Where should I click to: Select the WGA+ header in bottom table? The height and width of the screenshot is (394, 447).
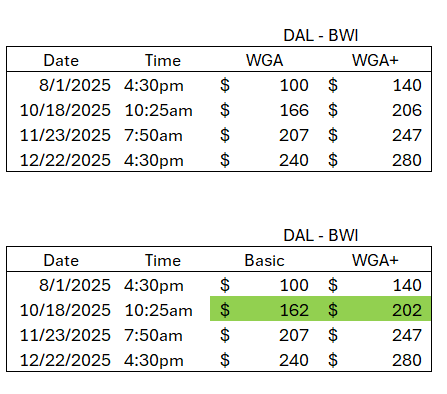(375, 260)
